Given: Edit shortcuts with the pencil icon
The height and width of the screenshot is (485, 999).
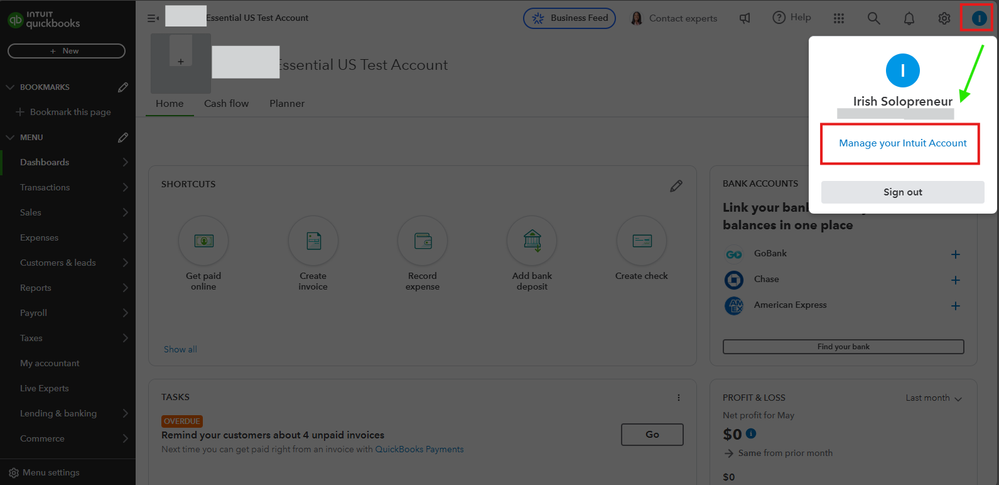Looking at the screenshot, I should coord(676,185).
